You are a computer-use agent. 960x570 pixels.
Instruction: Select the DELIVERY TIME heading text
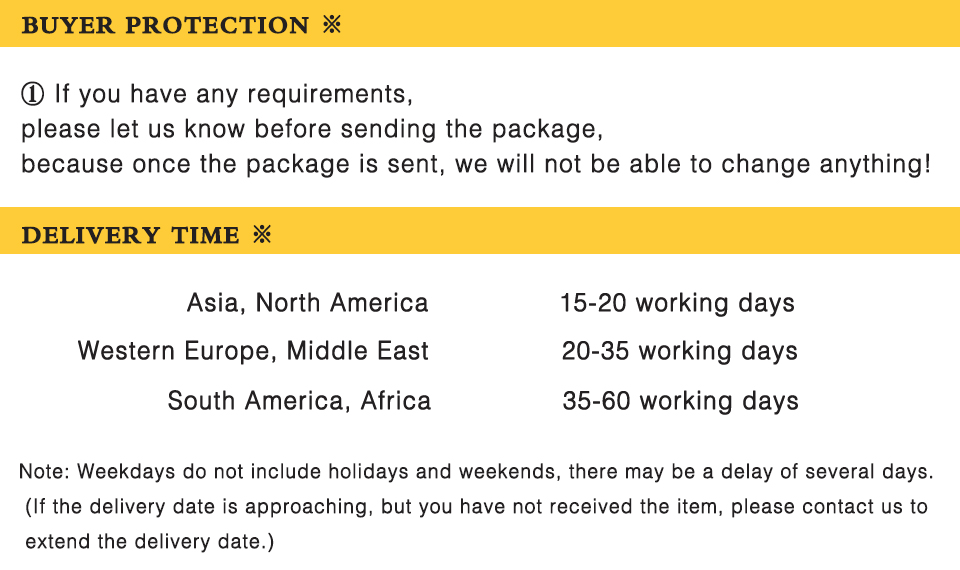(x=130, y=236)
